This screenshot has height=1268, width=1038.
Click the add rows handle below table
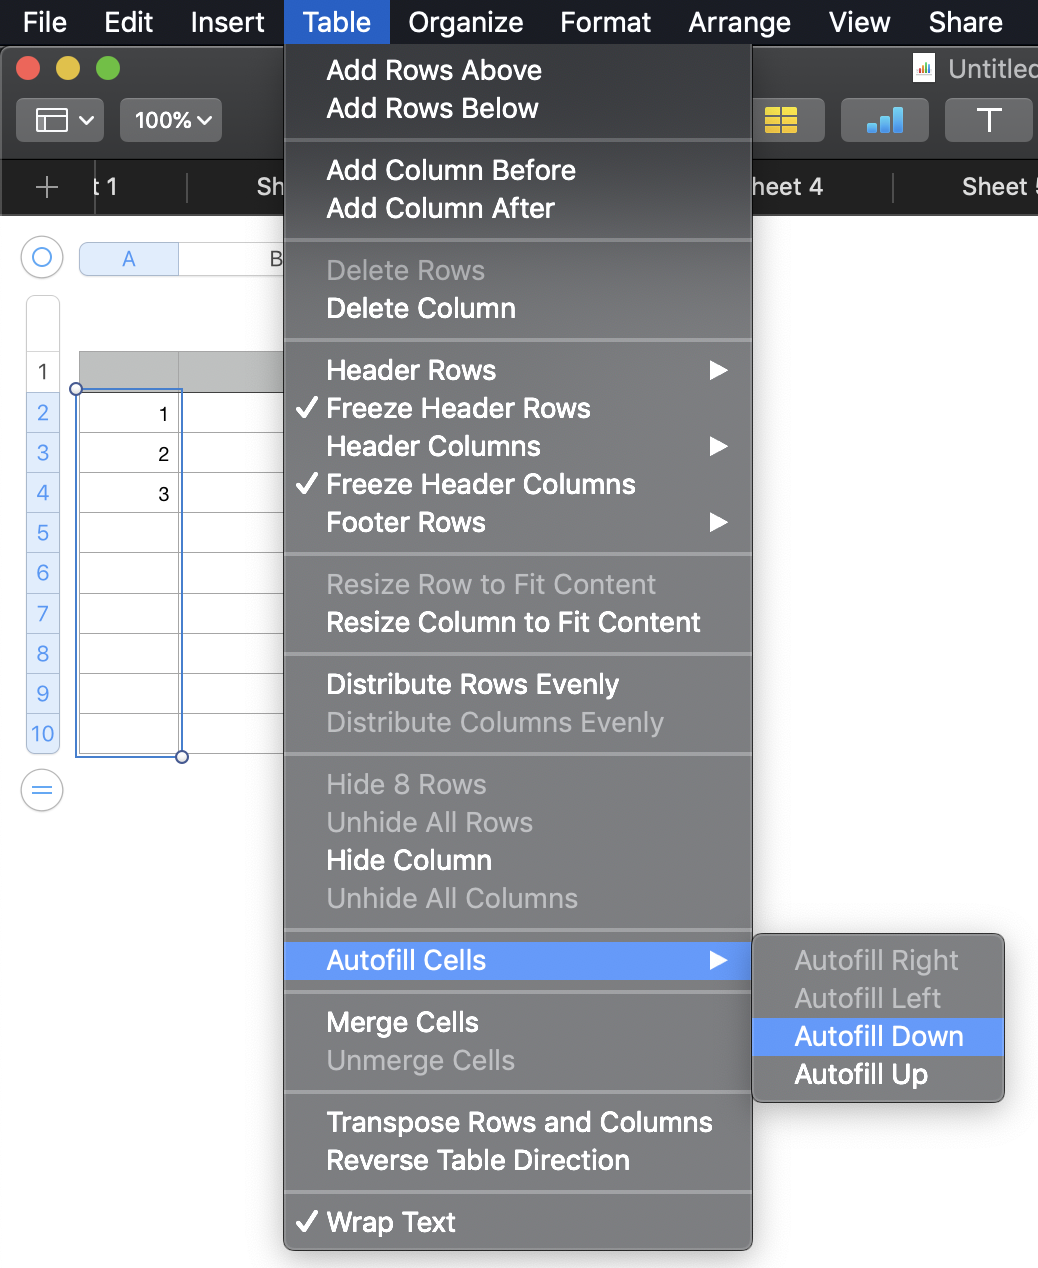42,791
